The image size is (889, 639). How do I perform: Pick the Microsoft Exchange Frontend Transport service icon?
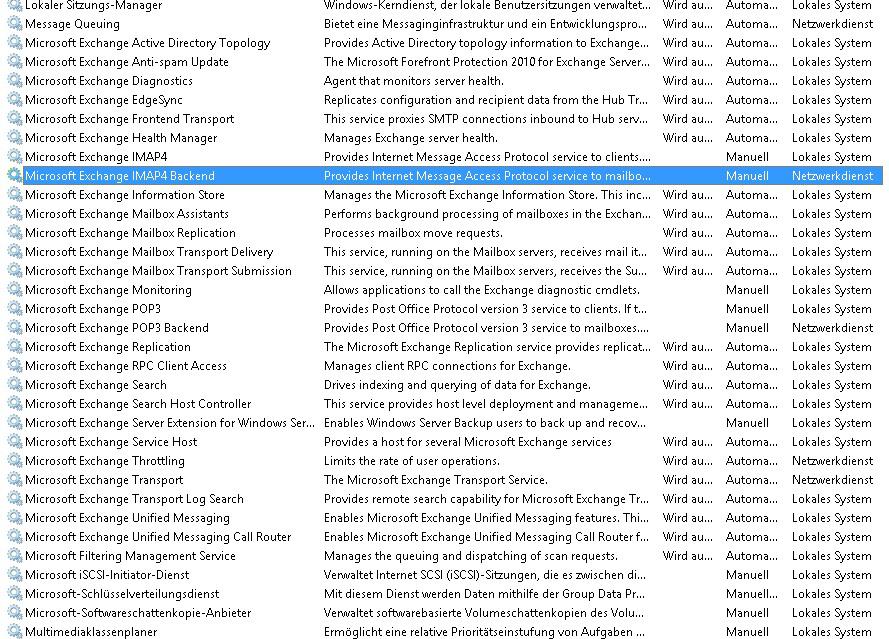pyautogui.click(x=14, y=119)
